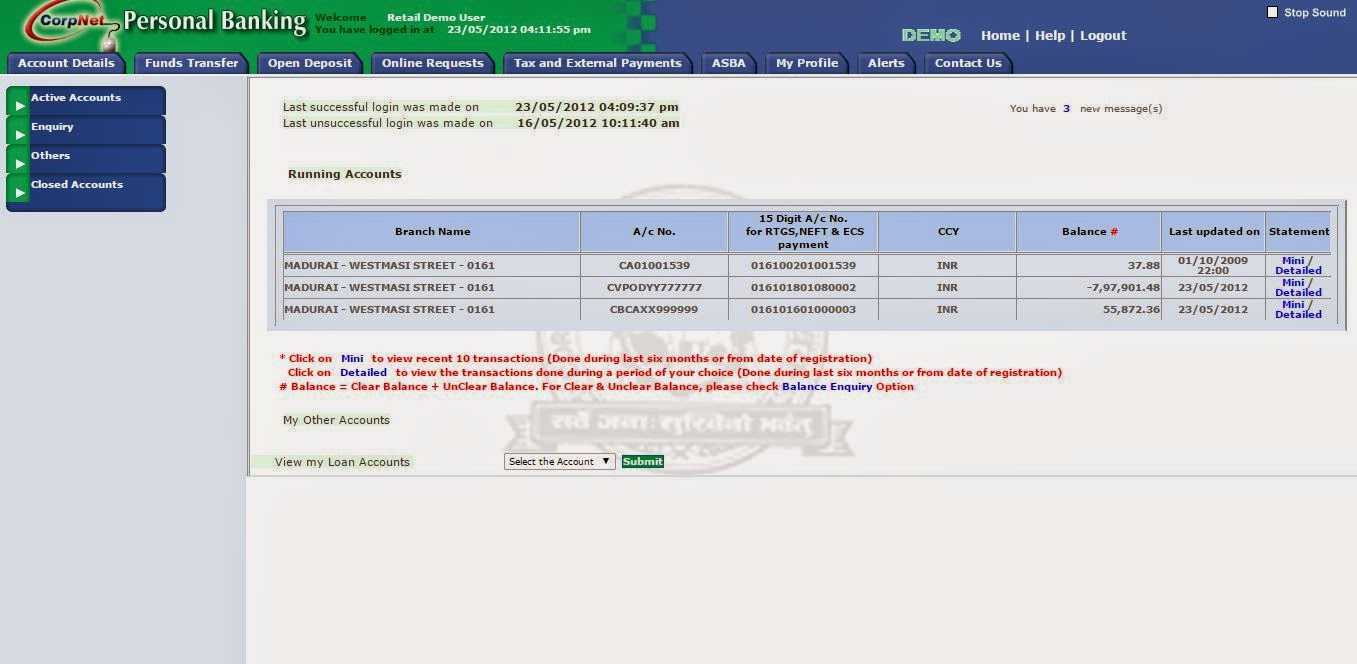Click balance value 55,872.36
This screenshot has height=664, width=1357.
tap(1132, 309)
